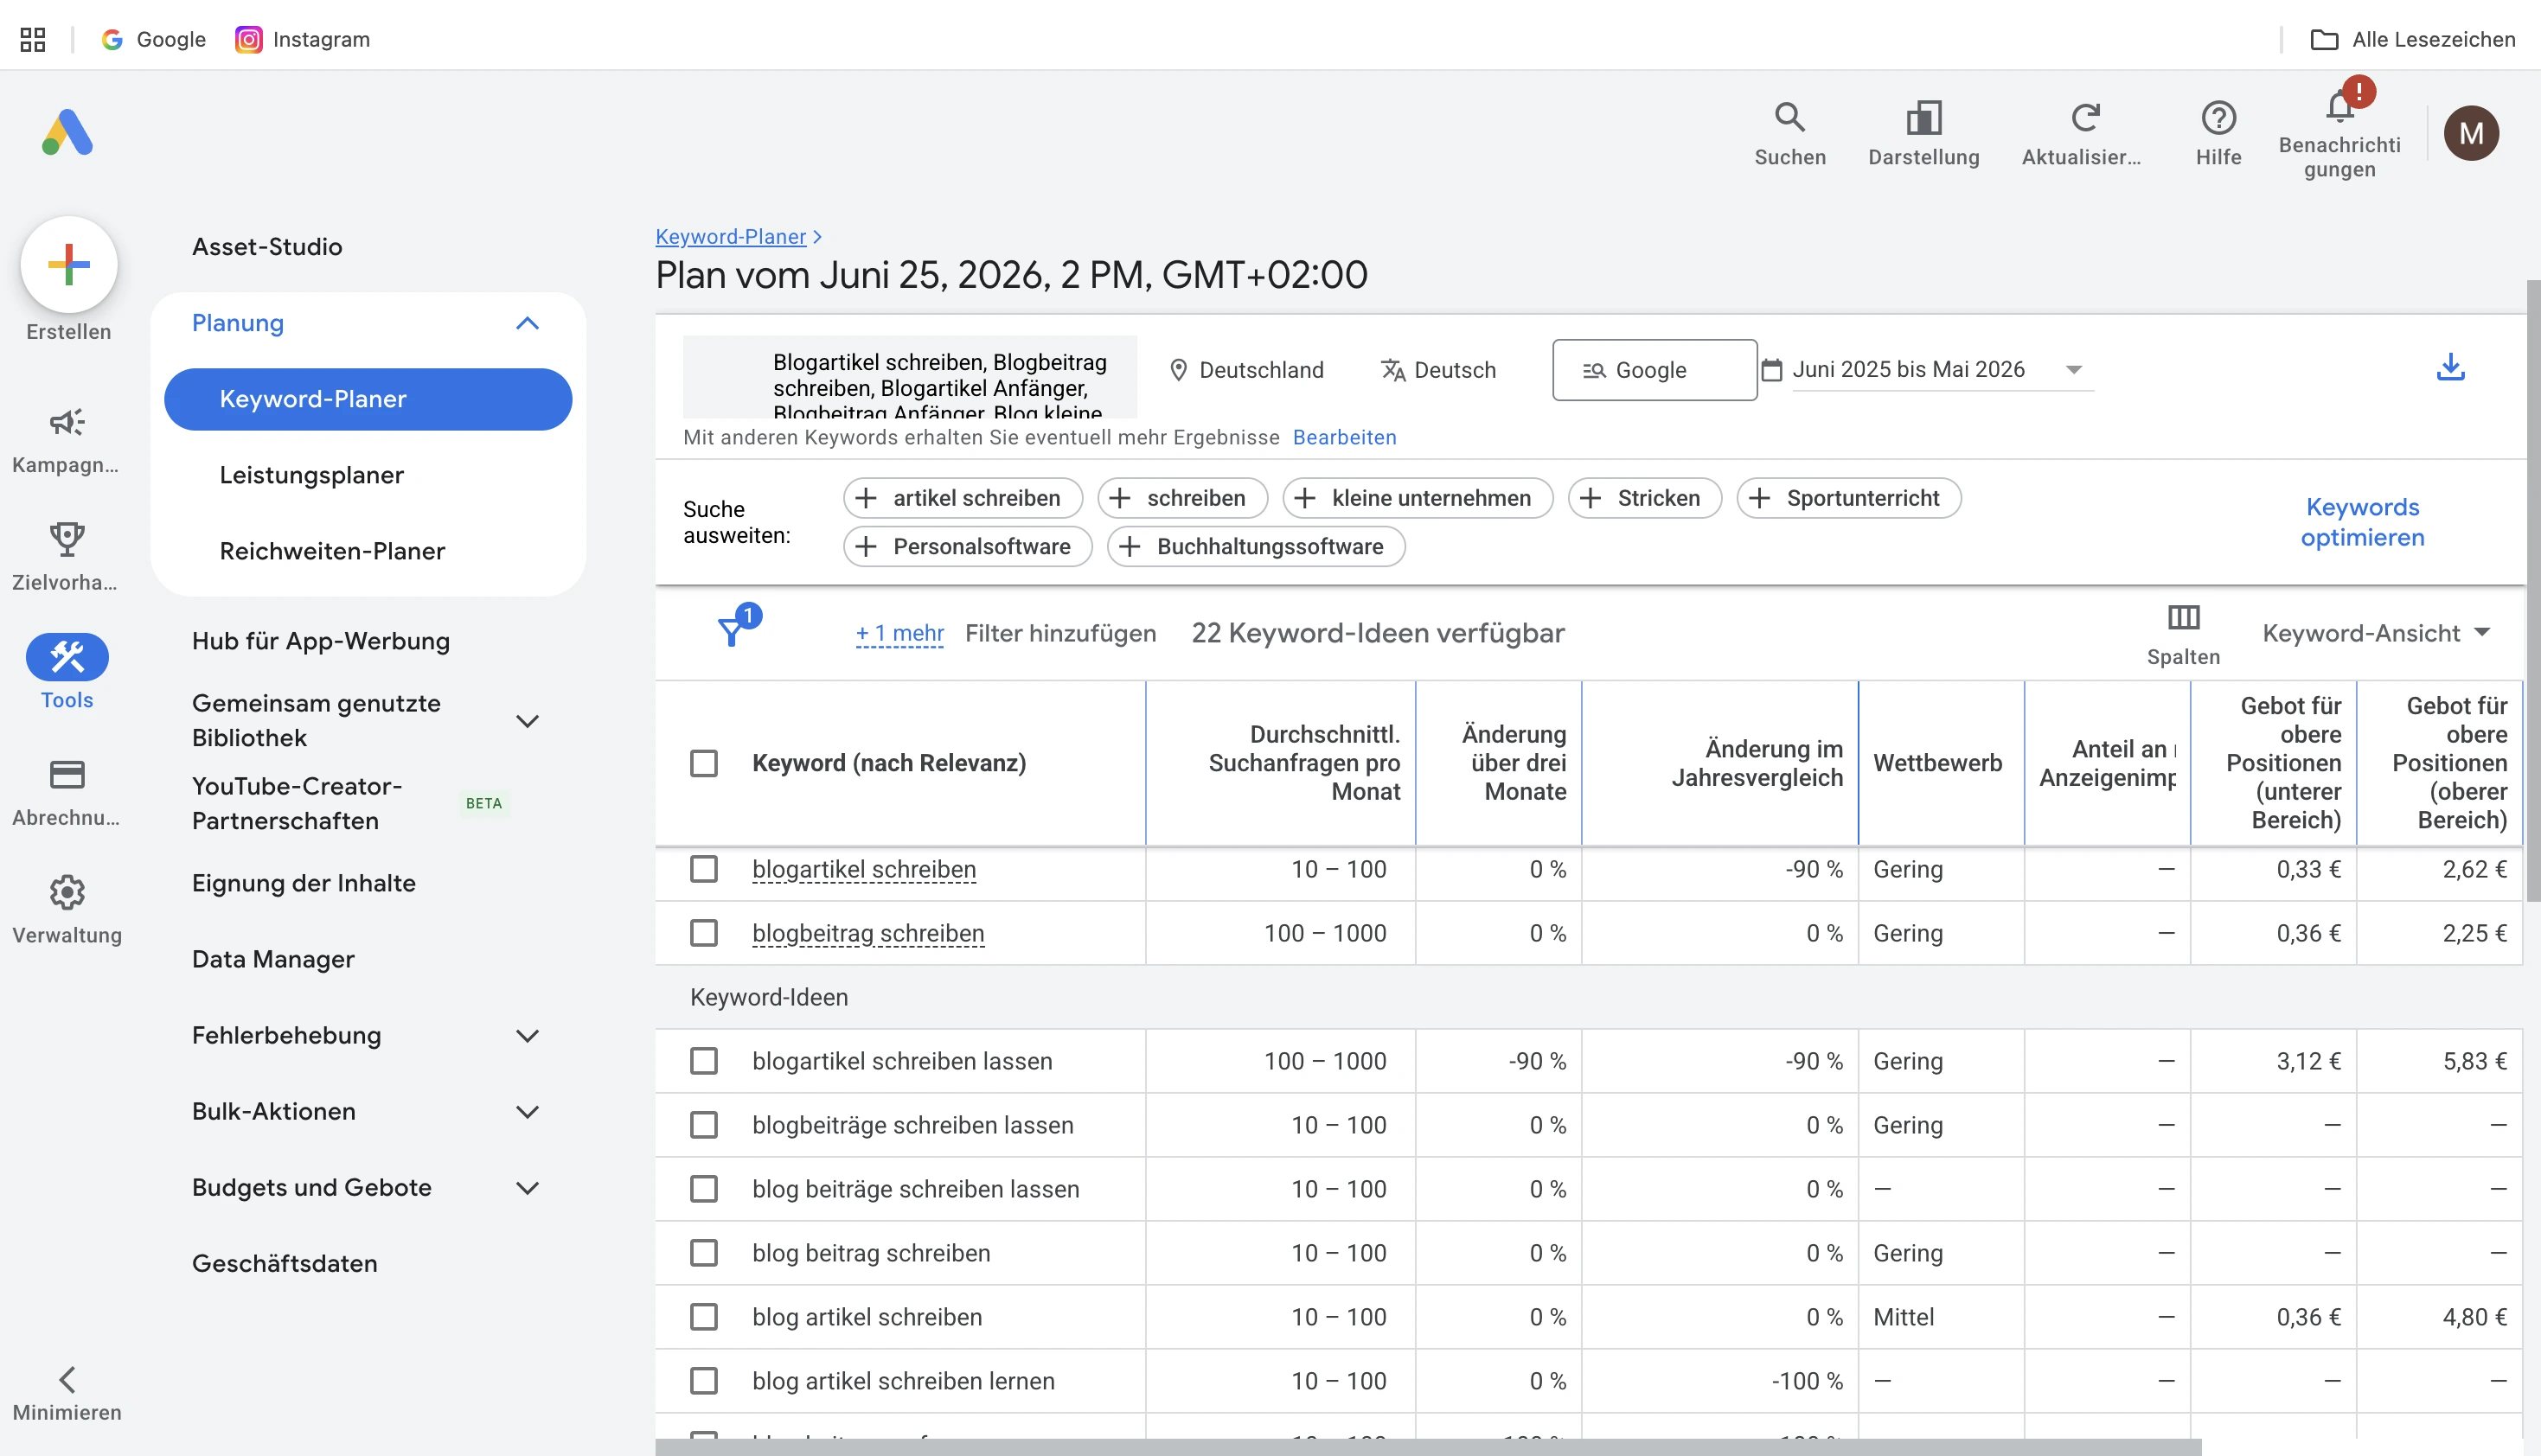Toggle the select-all keywords checkbox
Image resolution: width=2541 pixels, height=1456 pixels.
tap(704, 763)
